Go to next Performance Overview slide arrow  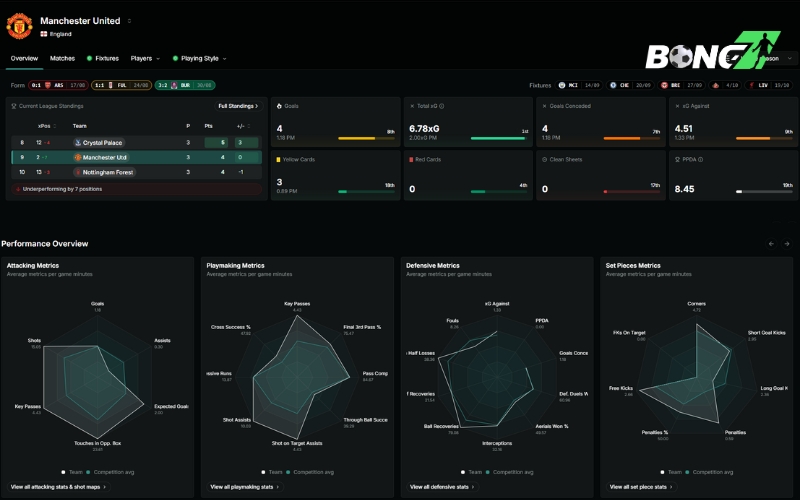(787, 244)
